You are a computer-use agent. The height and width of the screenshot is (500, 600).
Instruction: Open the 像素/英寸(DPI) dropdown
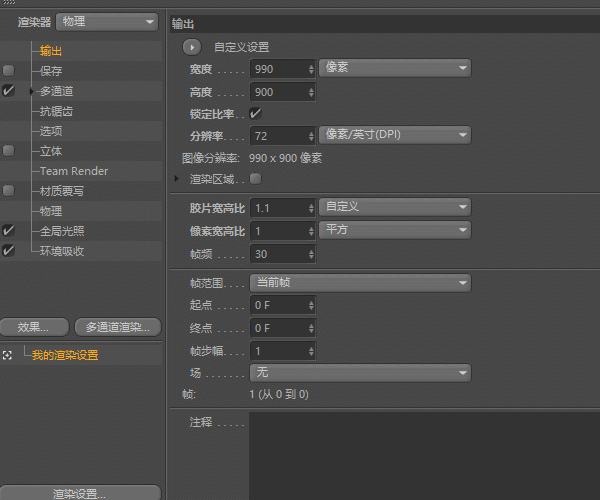(x=395, y=135)
